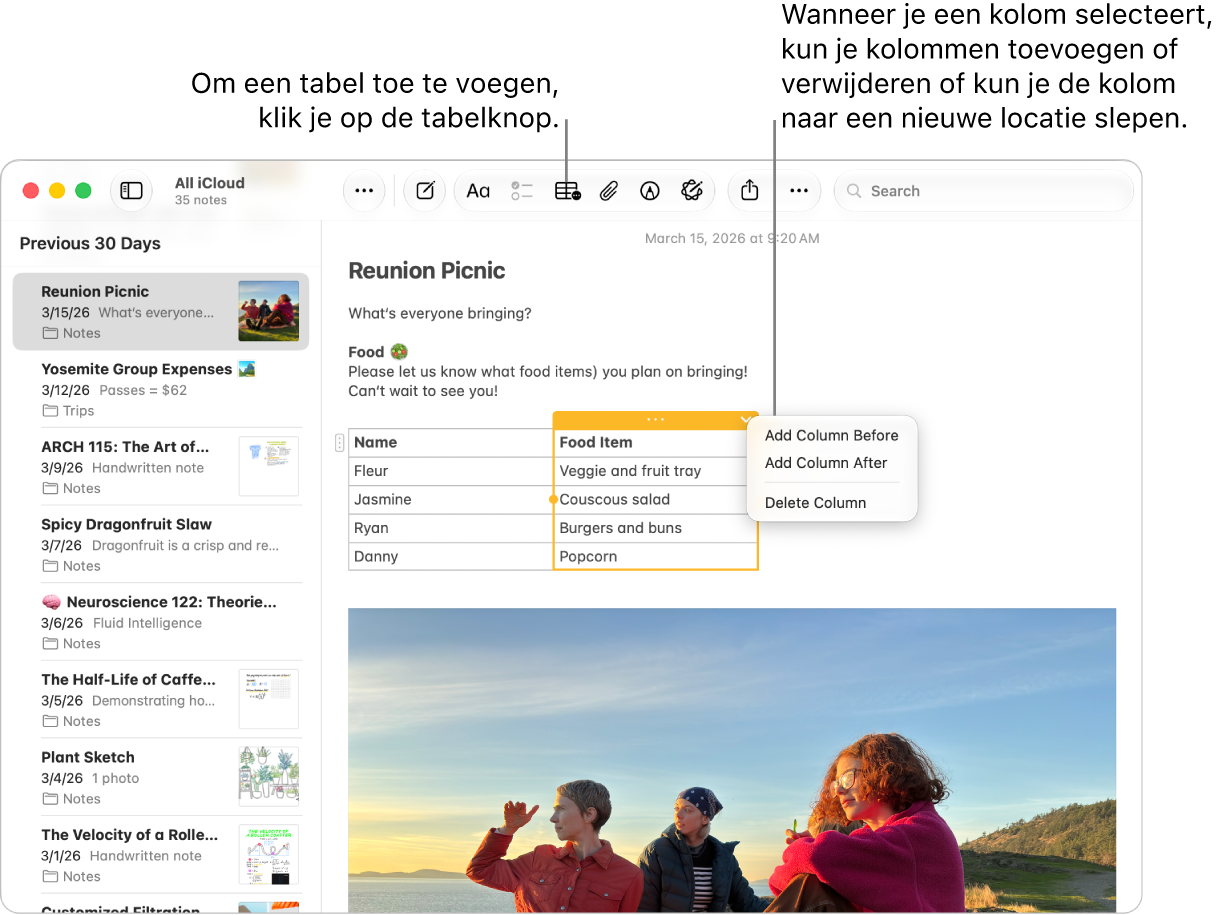
Task: Open the more options button beside All iCloud
Action: point(364,191)
